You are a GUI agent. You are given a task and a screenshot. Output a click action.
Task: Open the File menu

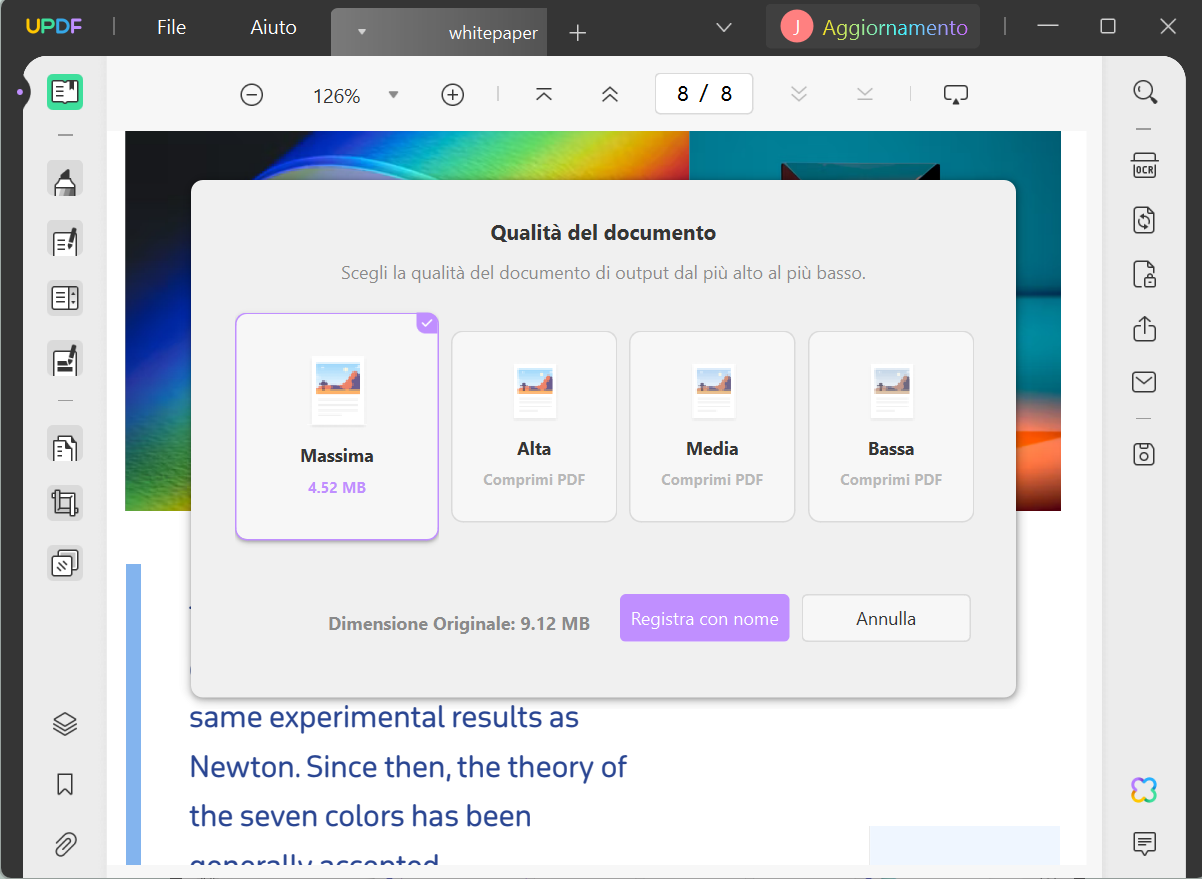point(170,27)
